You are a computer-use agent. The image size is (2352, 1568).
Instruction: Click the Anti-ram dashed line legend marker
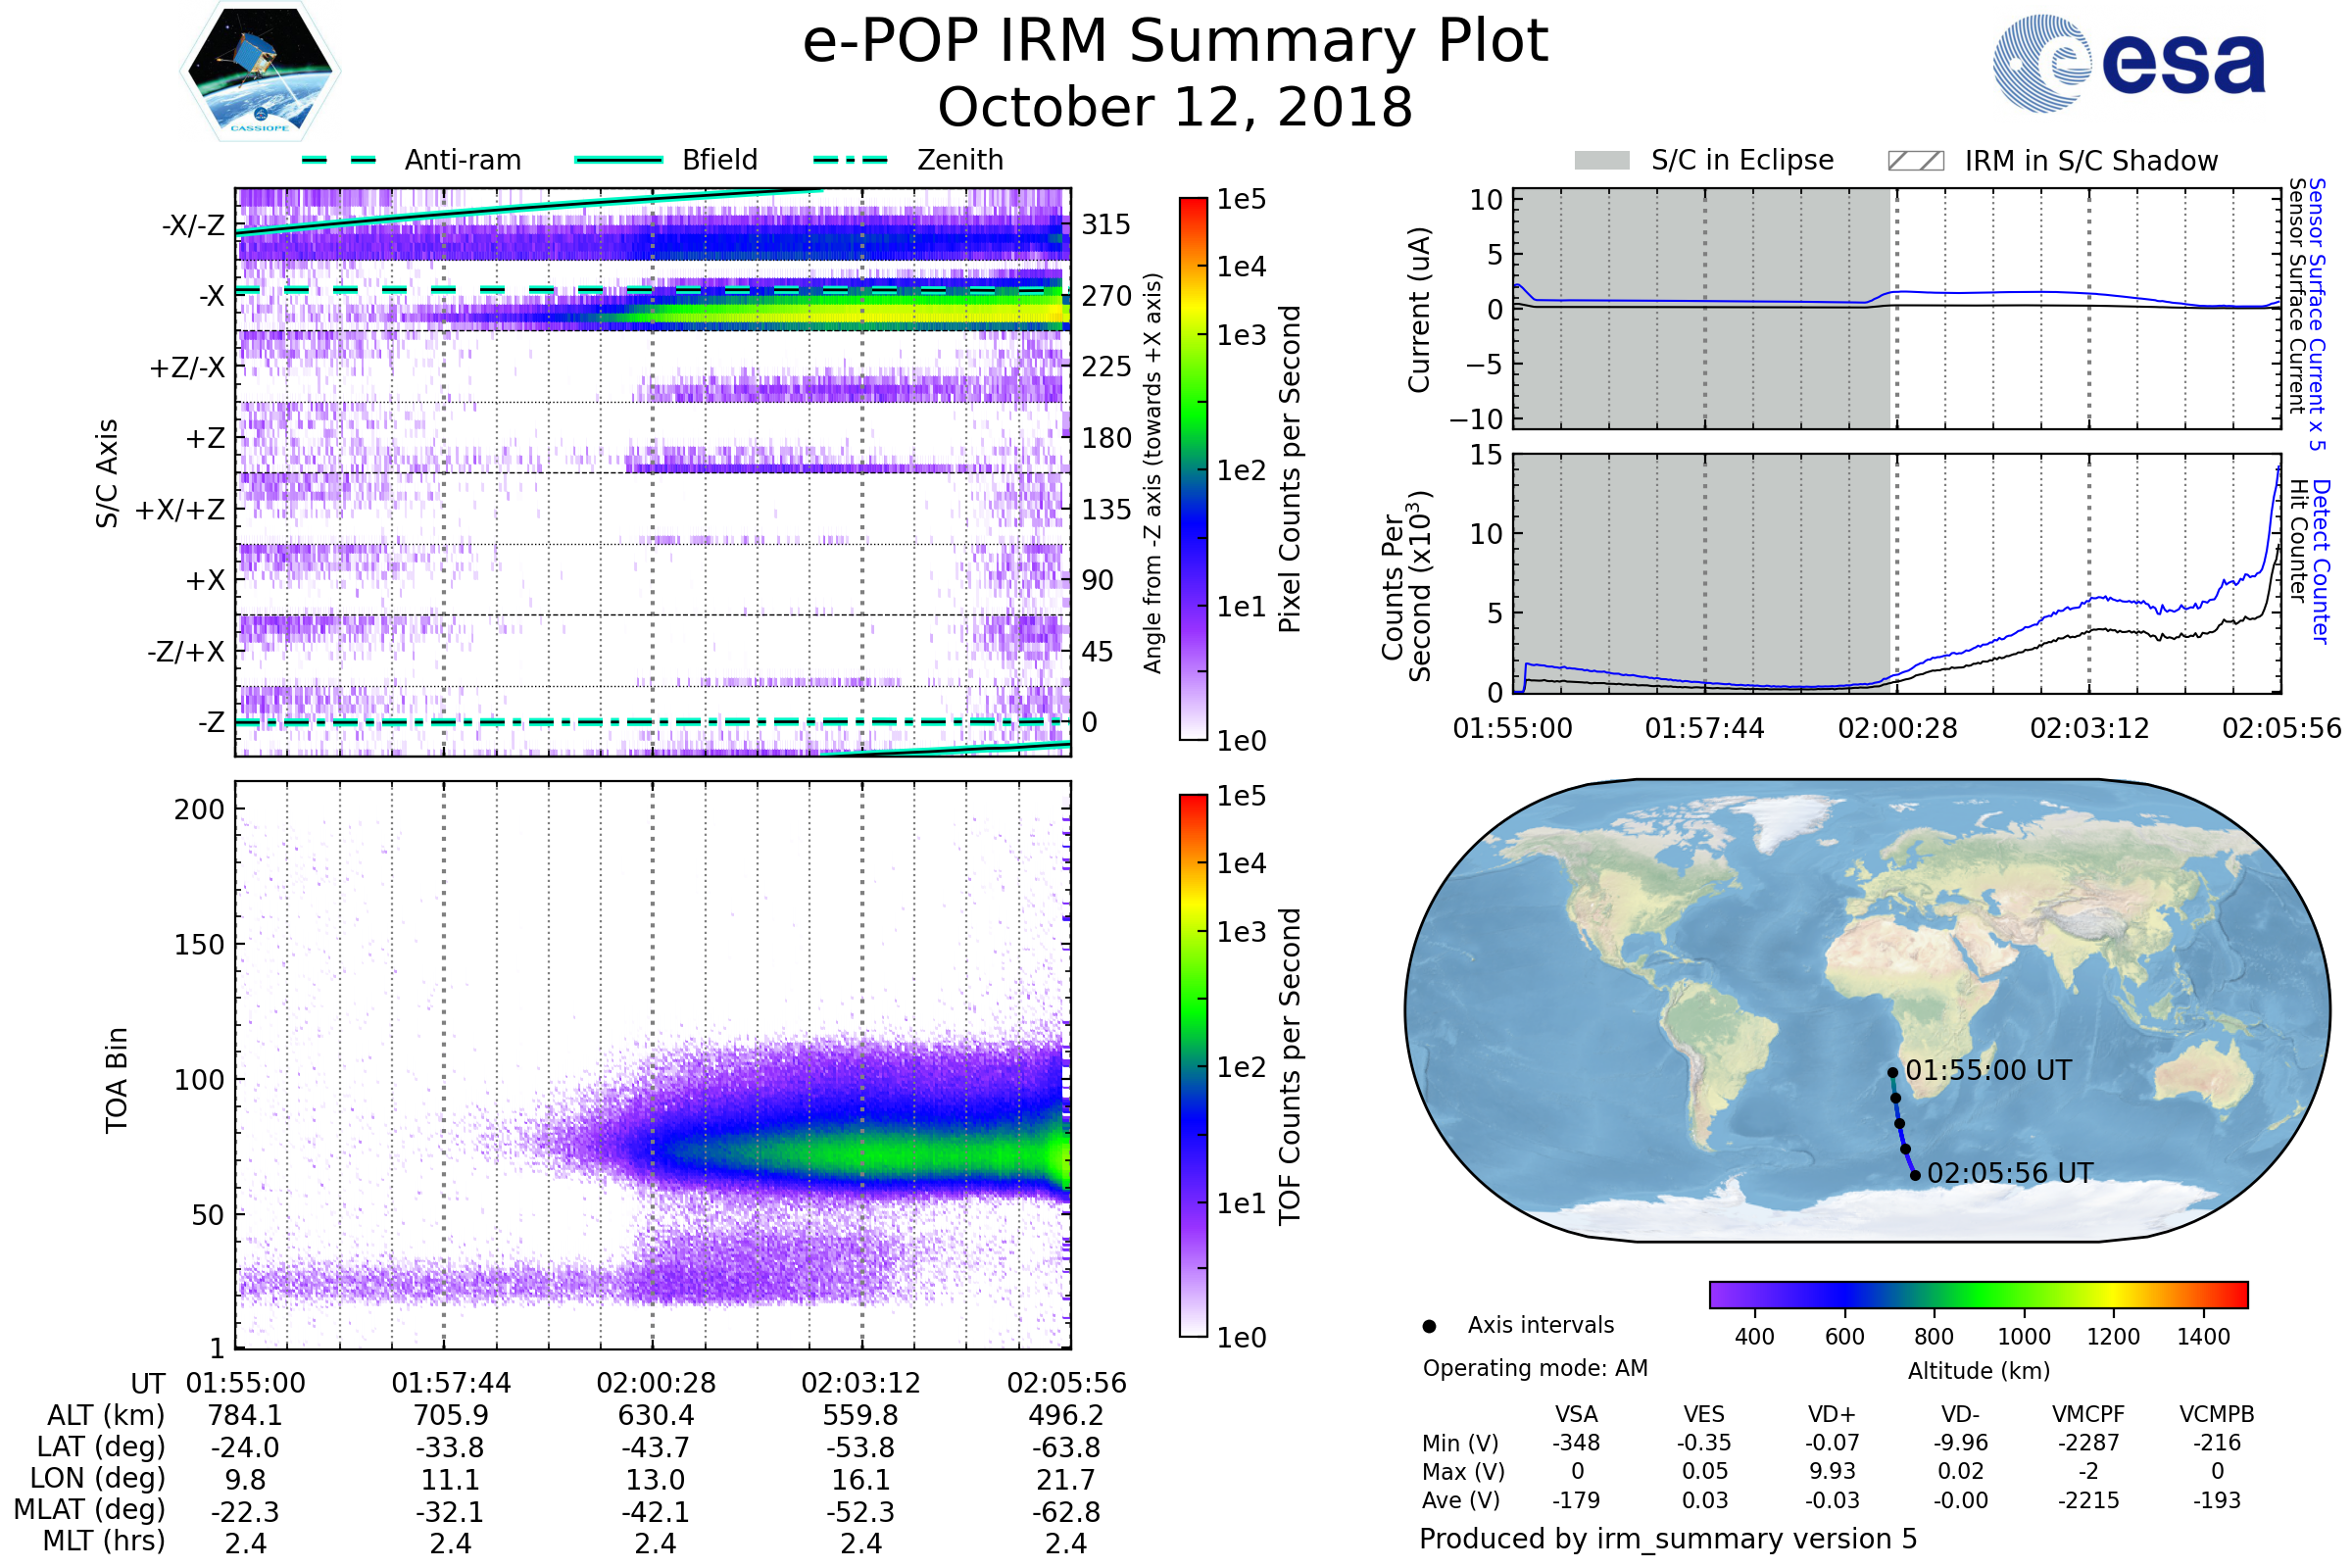tap(339, 160)
